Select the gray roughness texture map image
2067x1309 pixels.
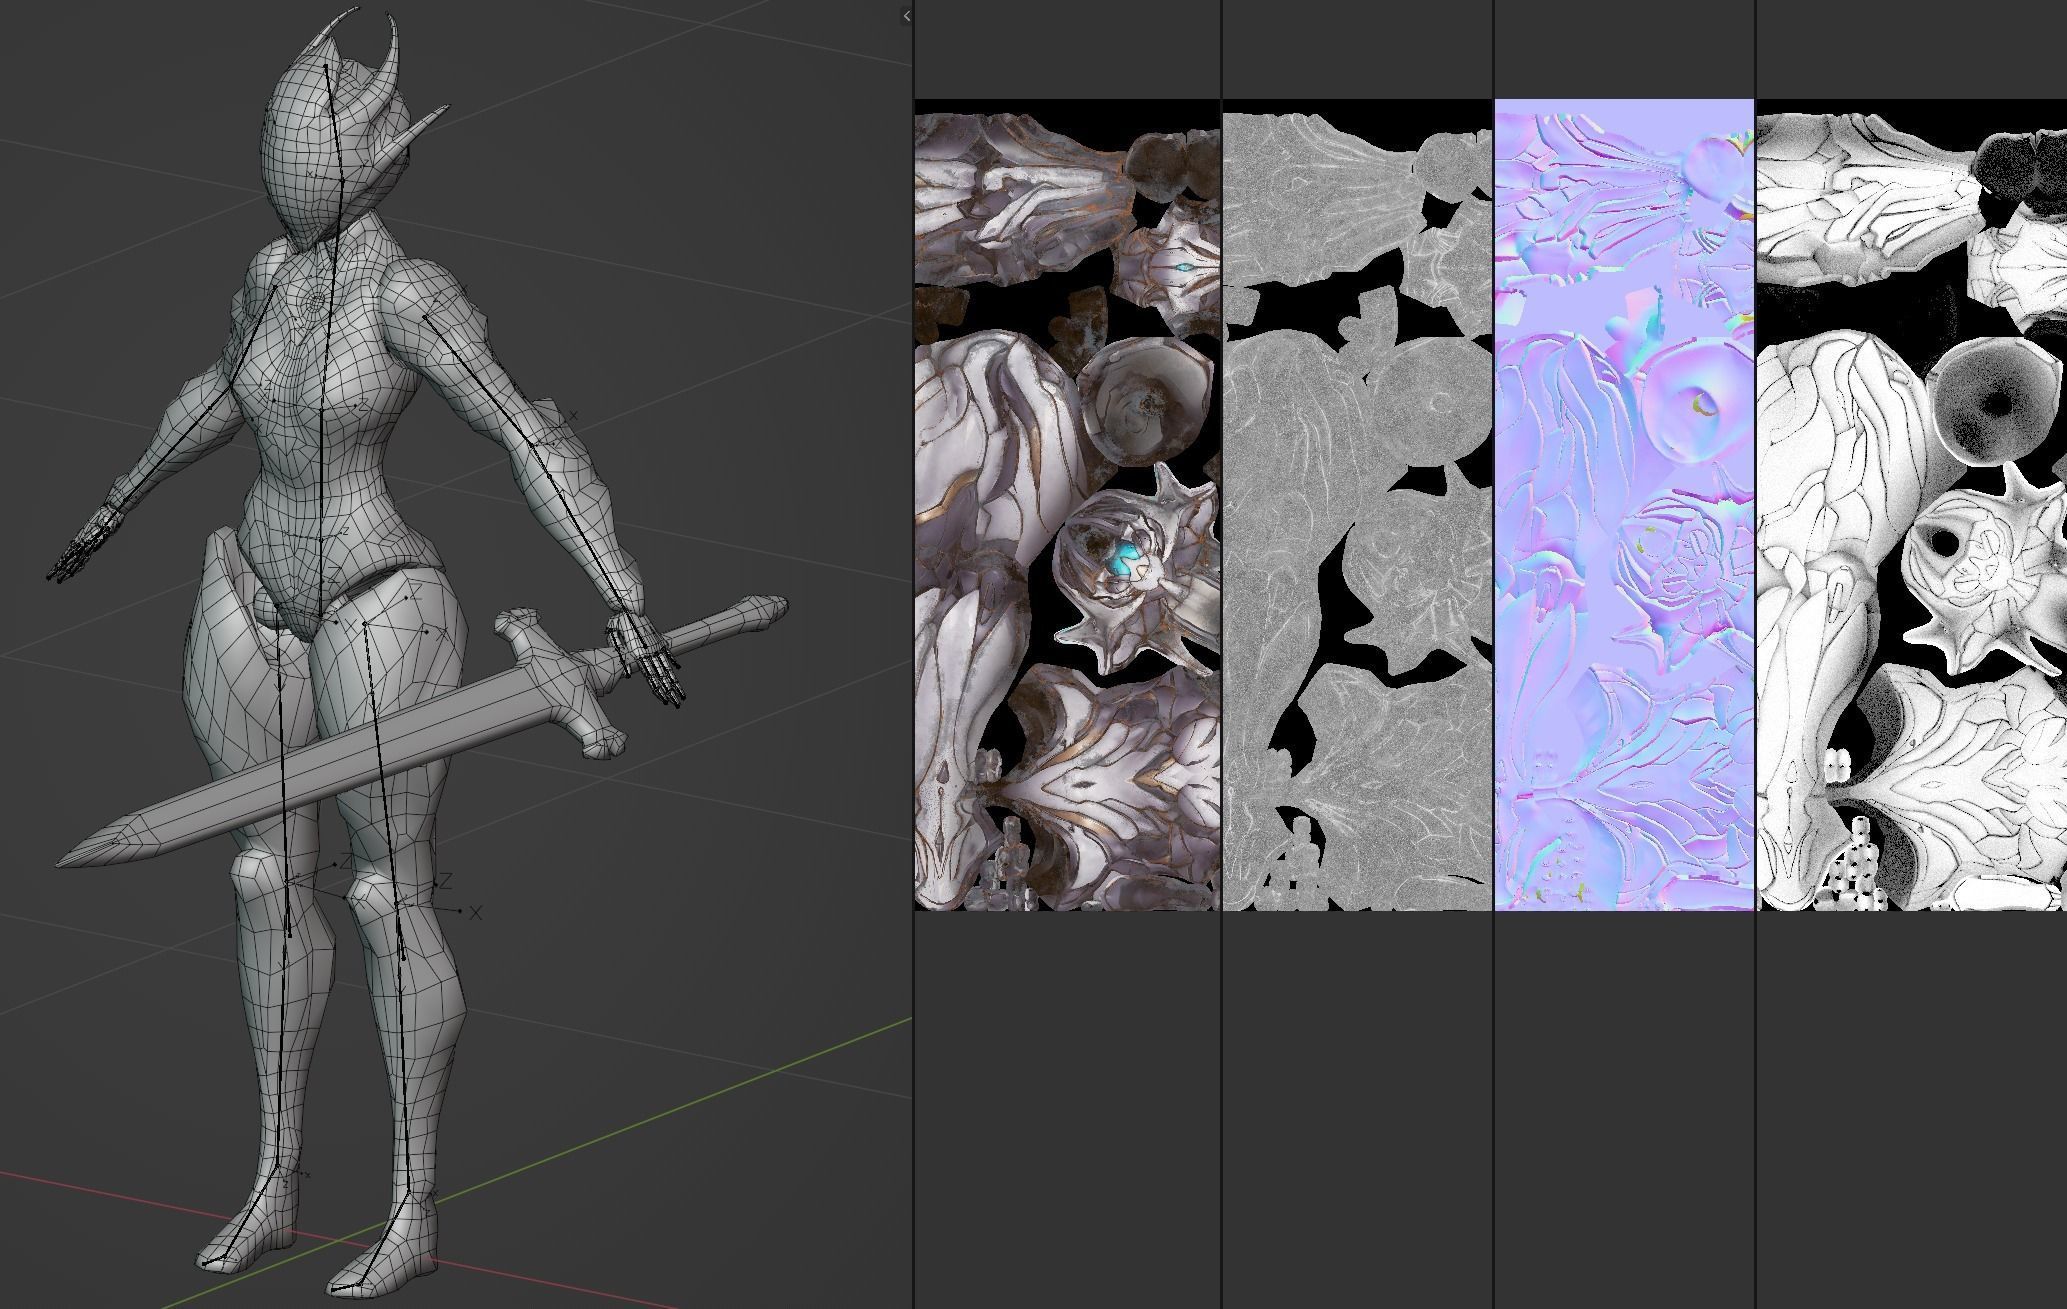click(1357, 505)
